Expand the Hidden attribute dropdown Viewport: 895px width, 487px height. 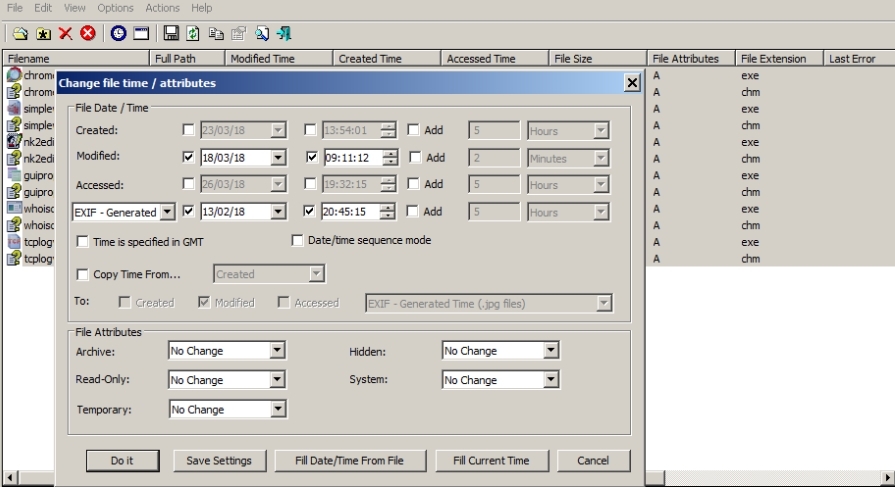(x=551, y=351)
